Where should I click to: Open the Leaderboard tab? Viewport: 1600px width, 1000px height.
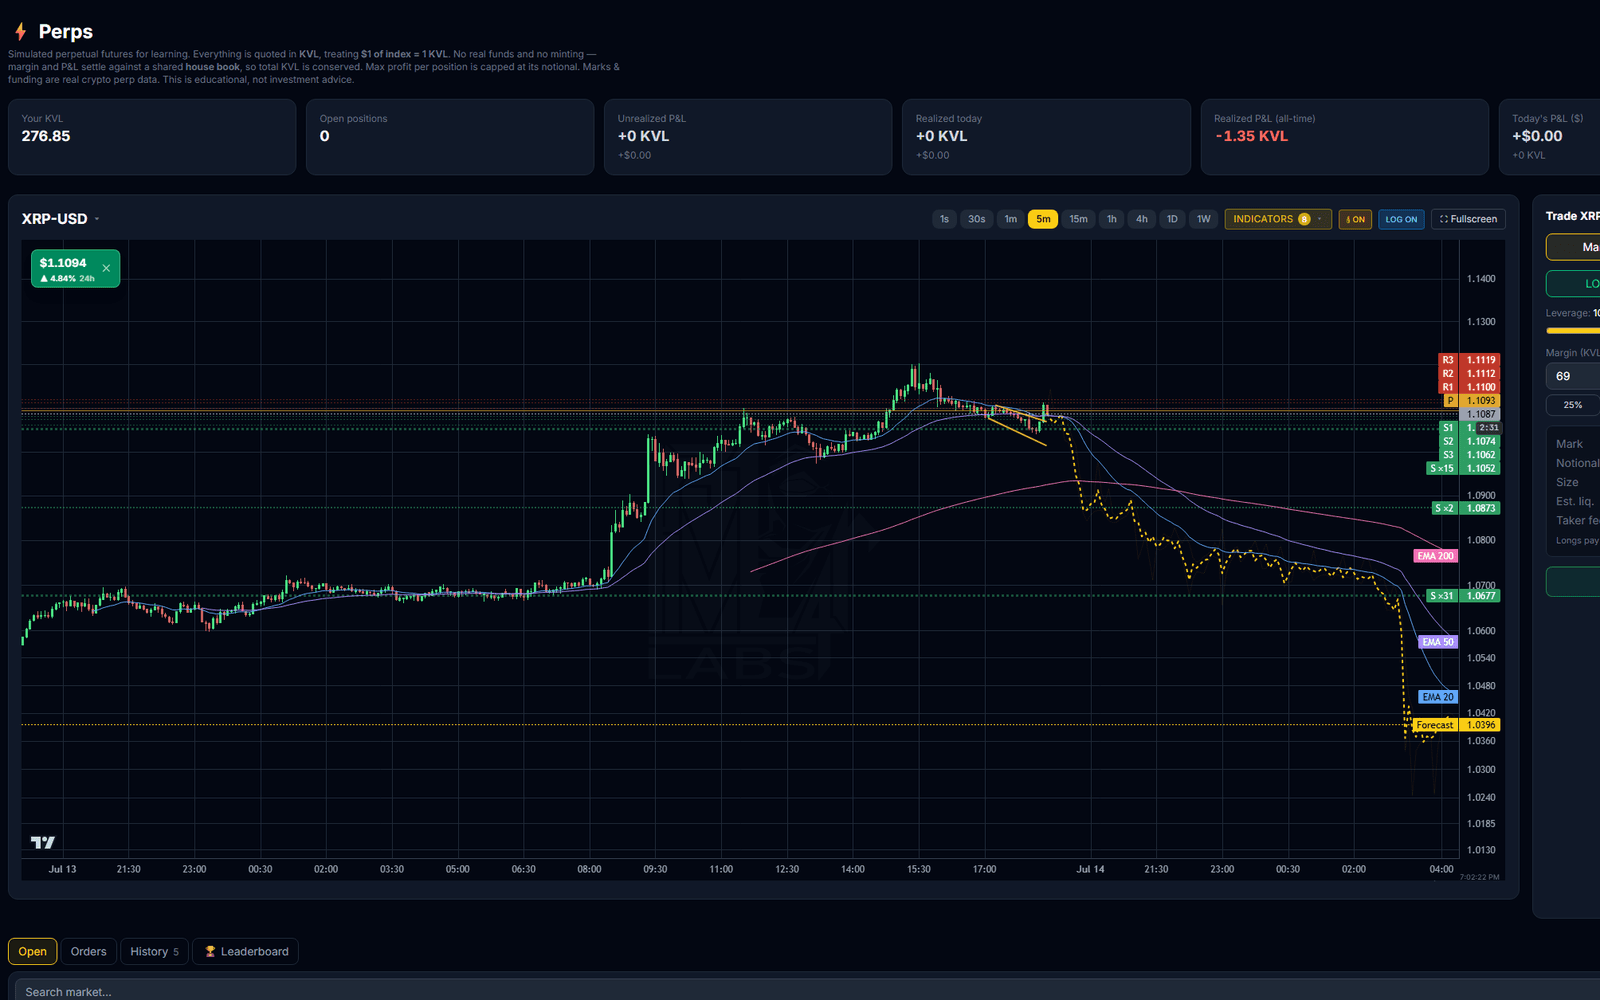point(246,952)
